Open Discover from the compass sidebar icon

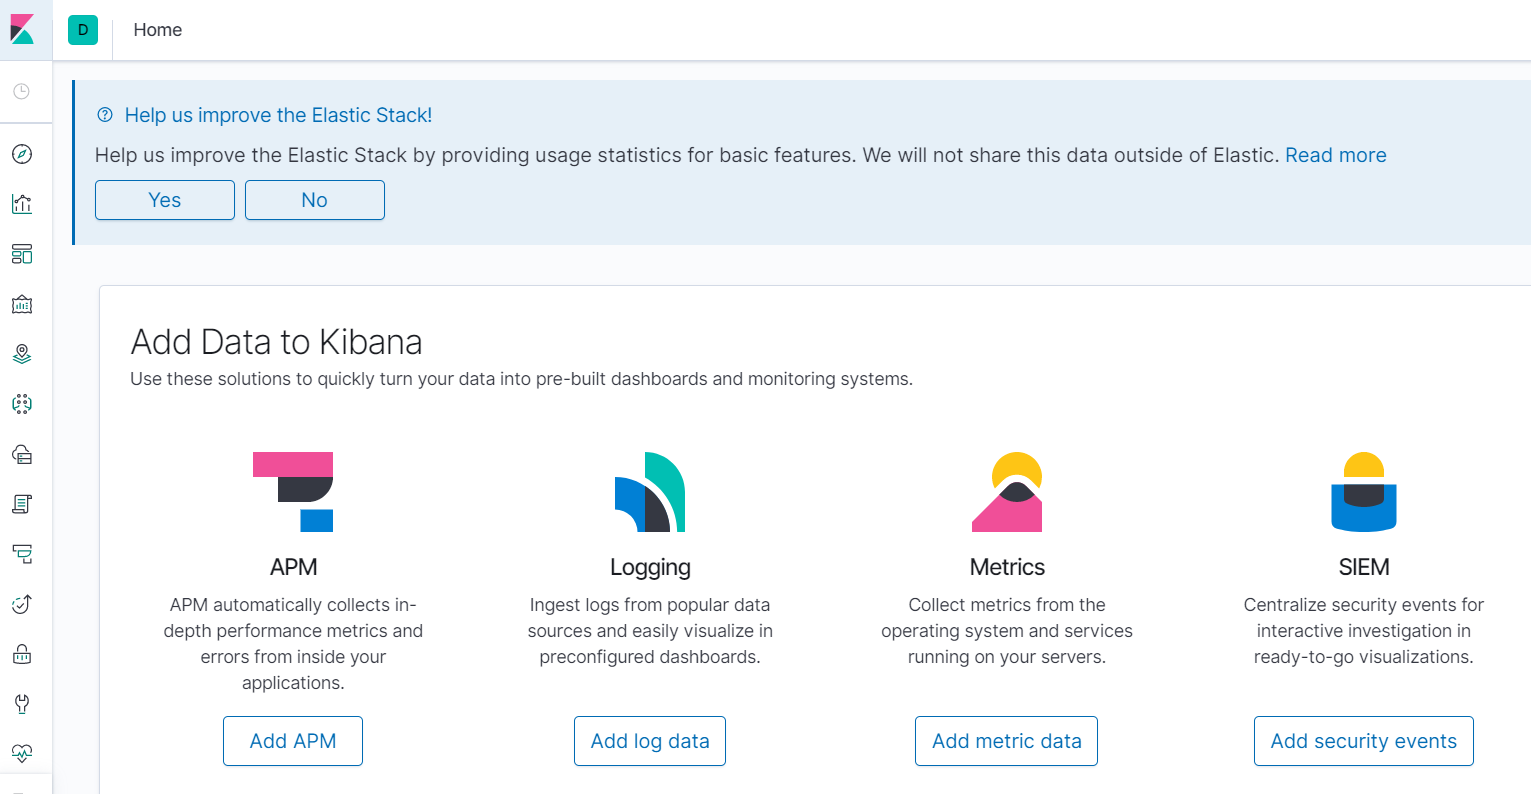22,154
